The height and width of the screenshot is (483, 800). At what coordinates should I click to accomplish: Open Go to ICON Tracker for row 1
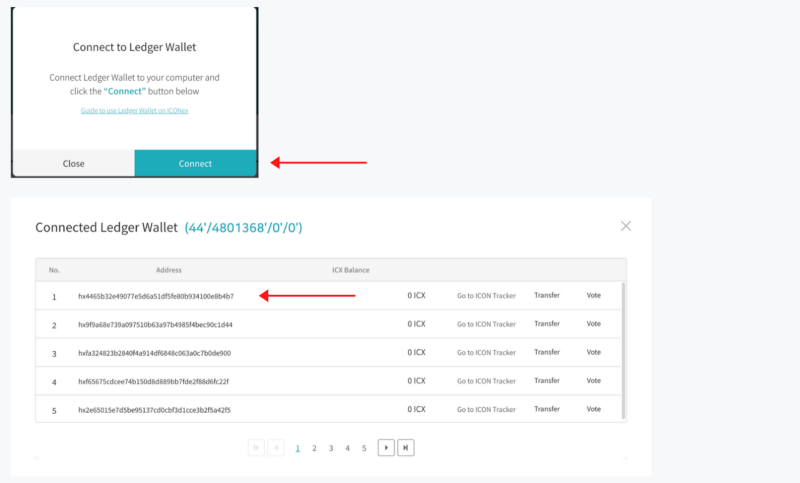point(486,295)
